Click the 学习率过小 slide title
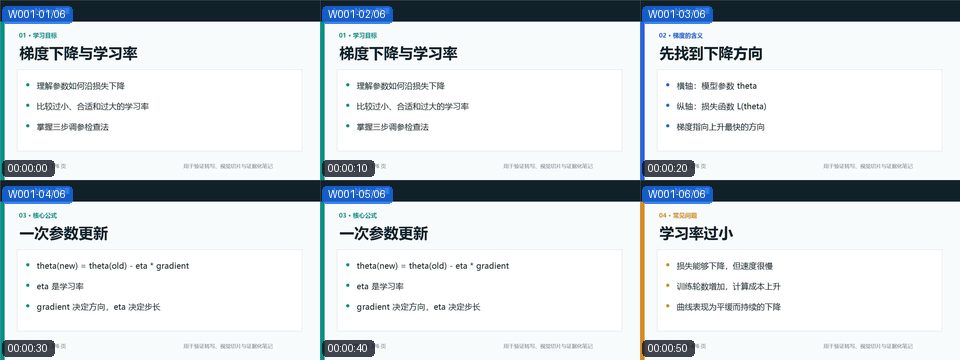The image size is (960, 360). point(696,234)
